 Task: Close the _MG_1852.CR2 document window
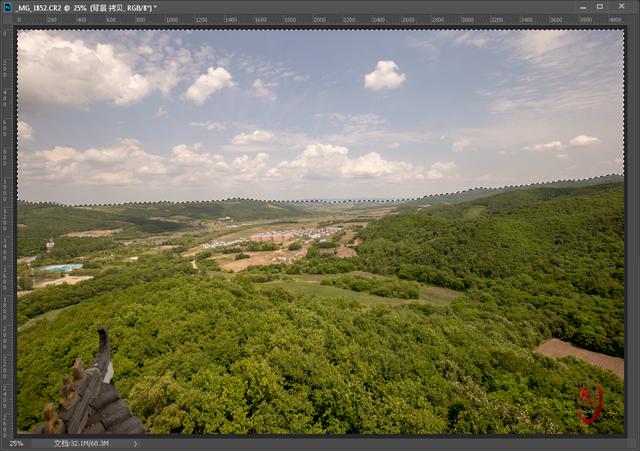point(621,6)
